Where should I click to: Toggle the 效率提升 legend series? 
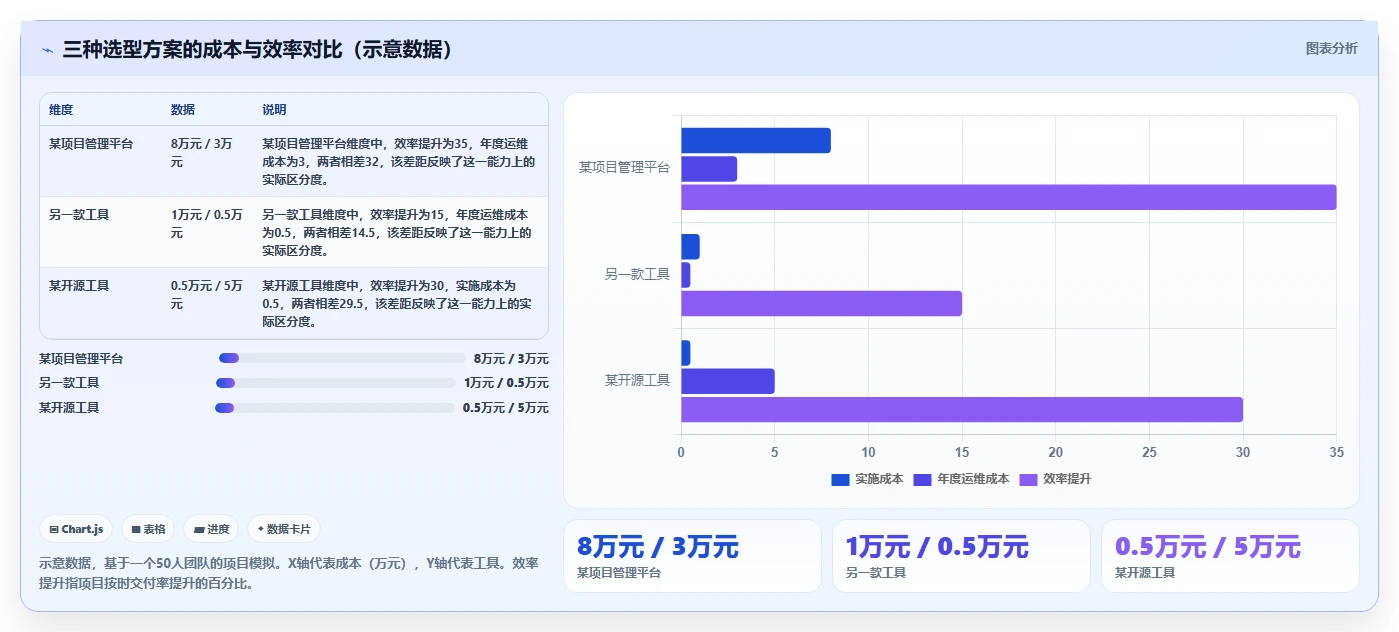(x=1055, y=479)
